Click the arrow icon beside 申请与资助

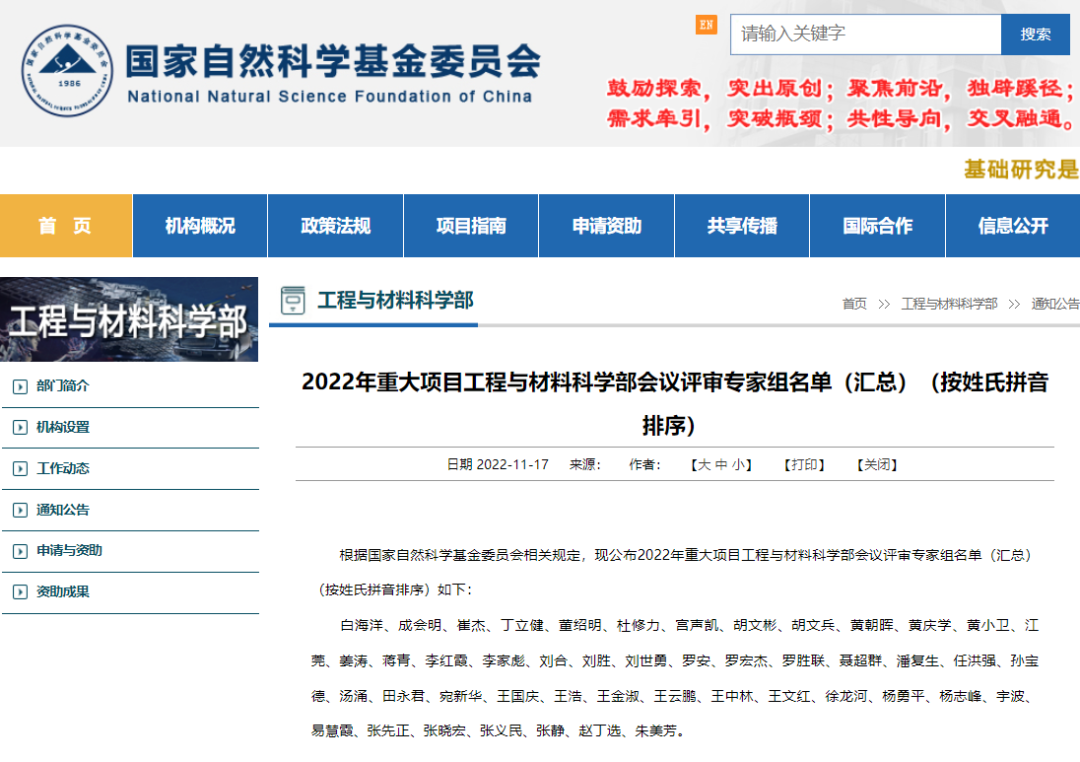(x=20, y=551)
